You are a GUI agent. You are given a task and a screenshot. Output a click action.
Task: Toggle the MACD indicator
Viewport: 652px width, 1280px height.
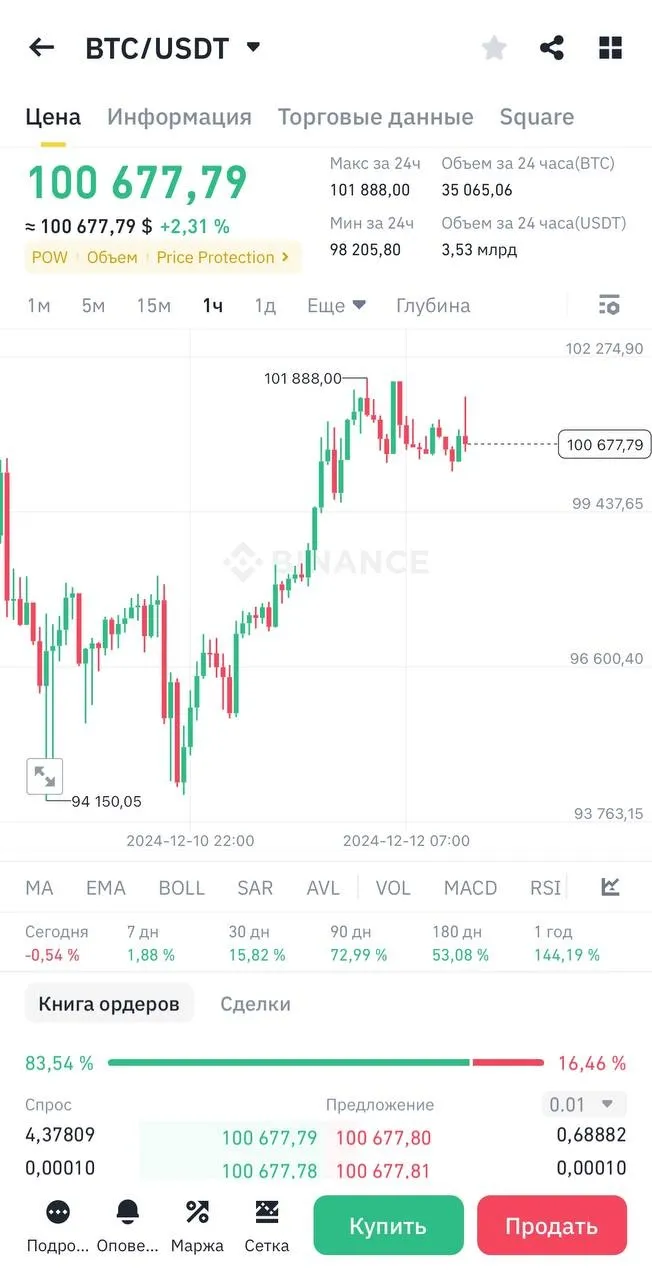(470, 888)
